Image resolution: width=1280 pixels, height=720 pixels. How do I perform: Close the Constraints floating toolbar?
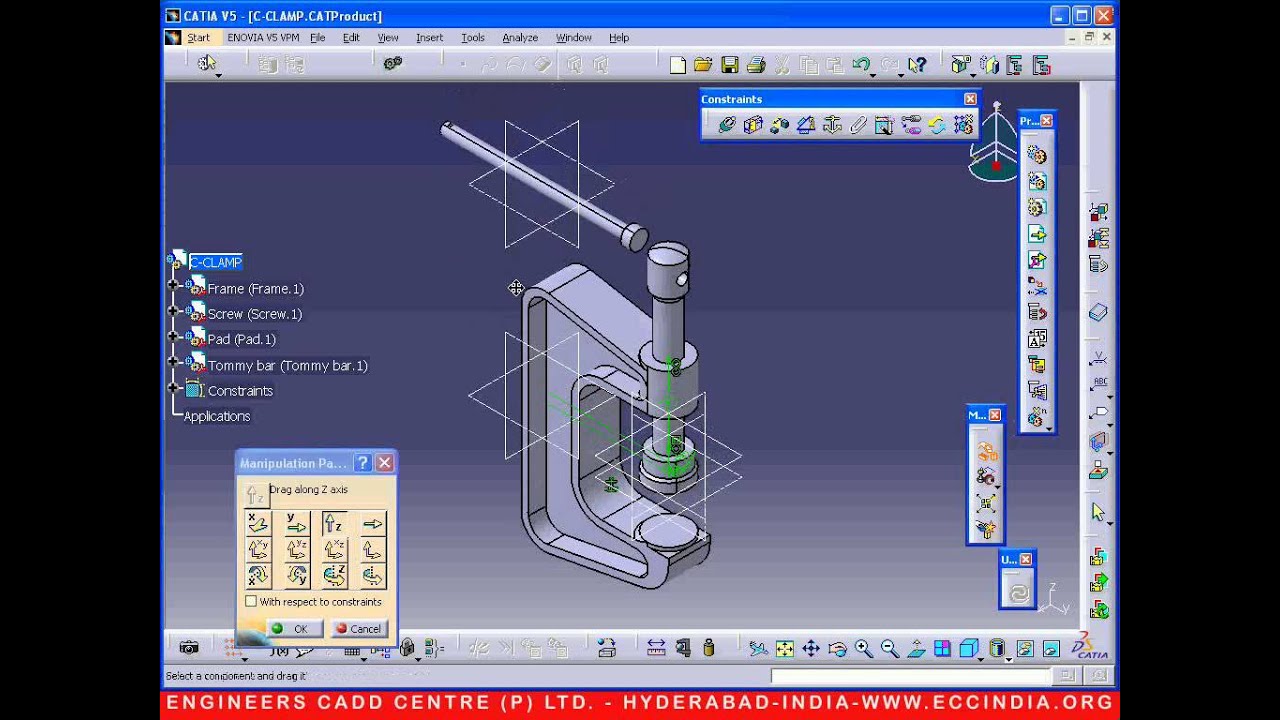pos(970,99)
